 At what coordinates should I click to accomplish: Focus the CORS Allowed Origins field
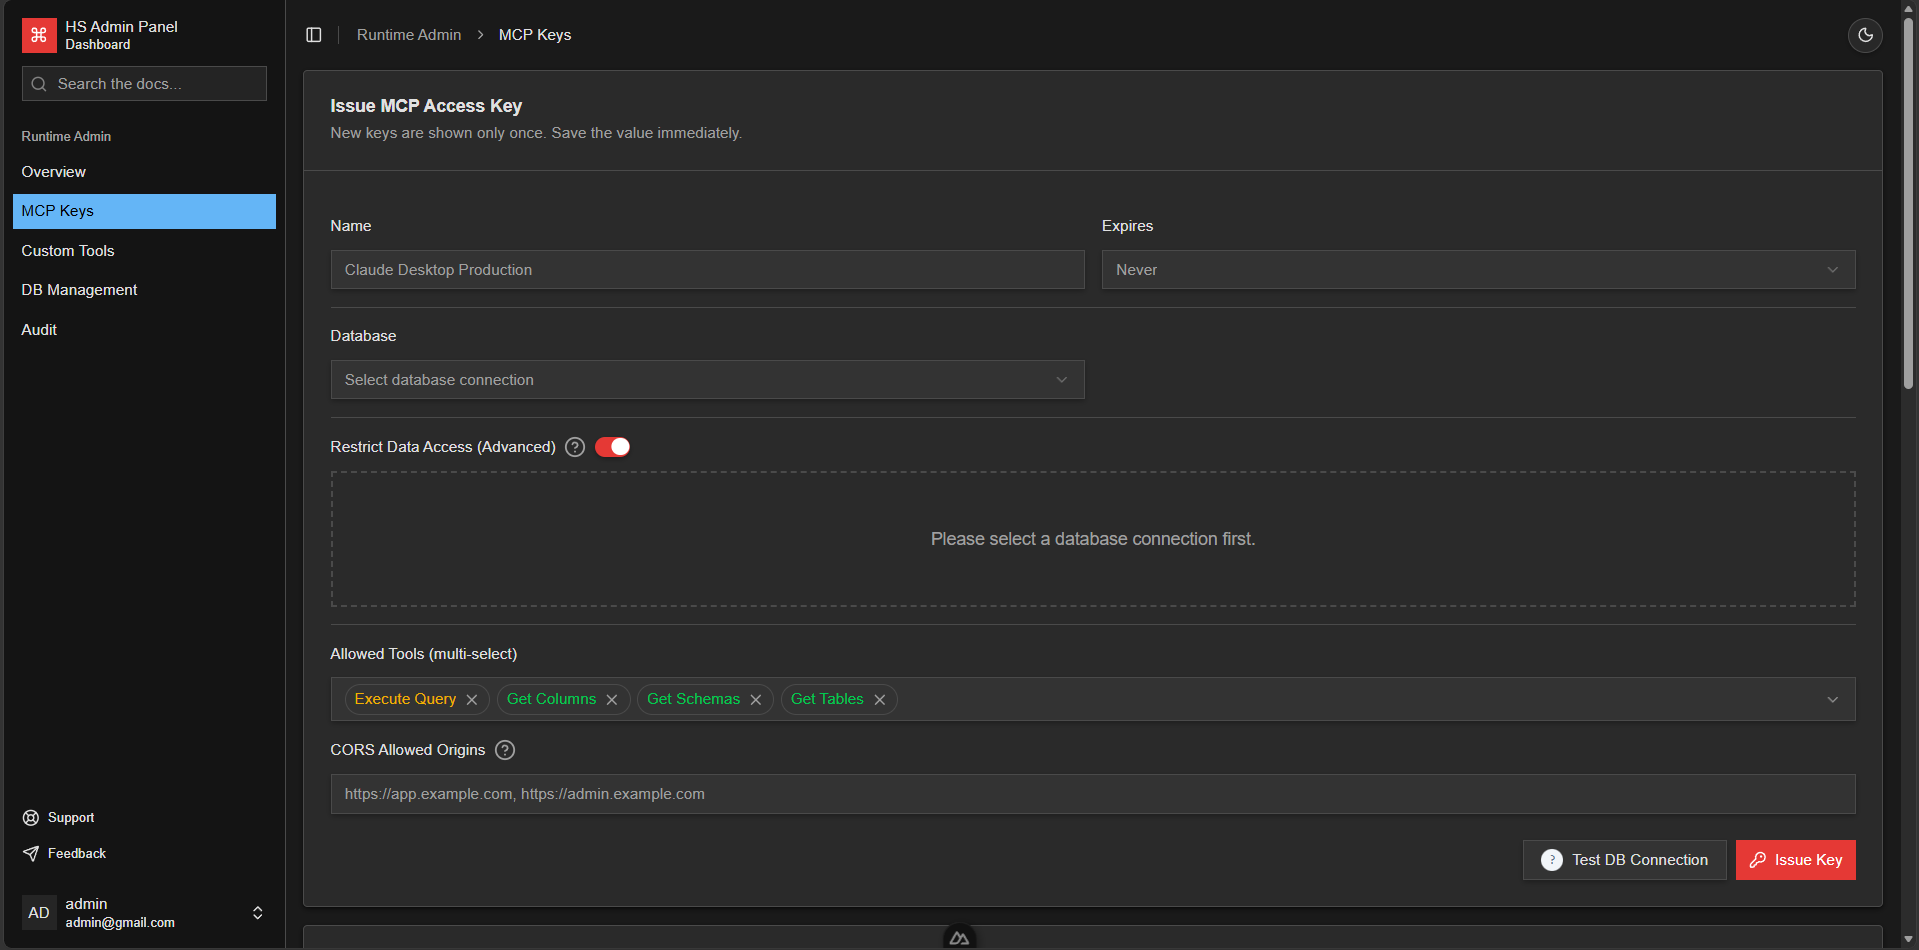point(1093,794)
